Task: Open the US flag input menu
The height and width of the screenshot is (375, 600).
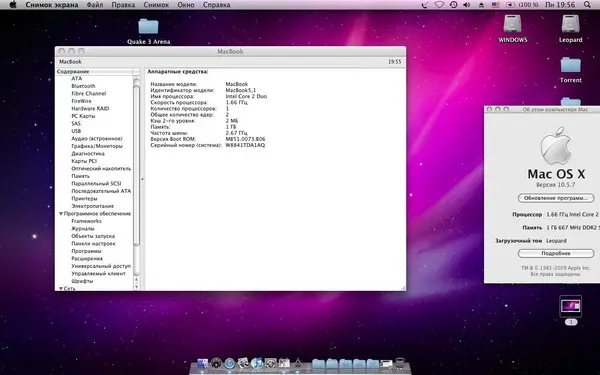Action: click(496, 5)
